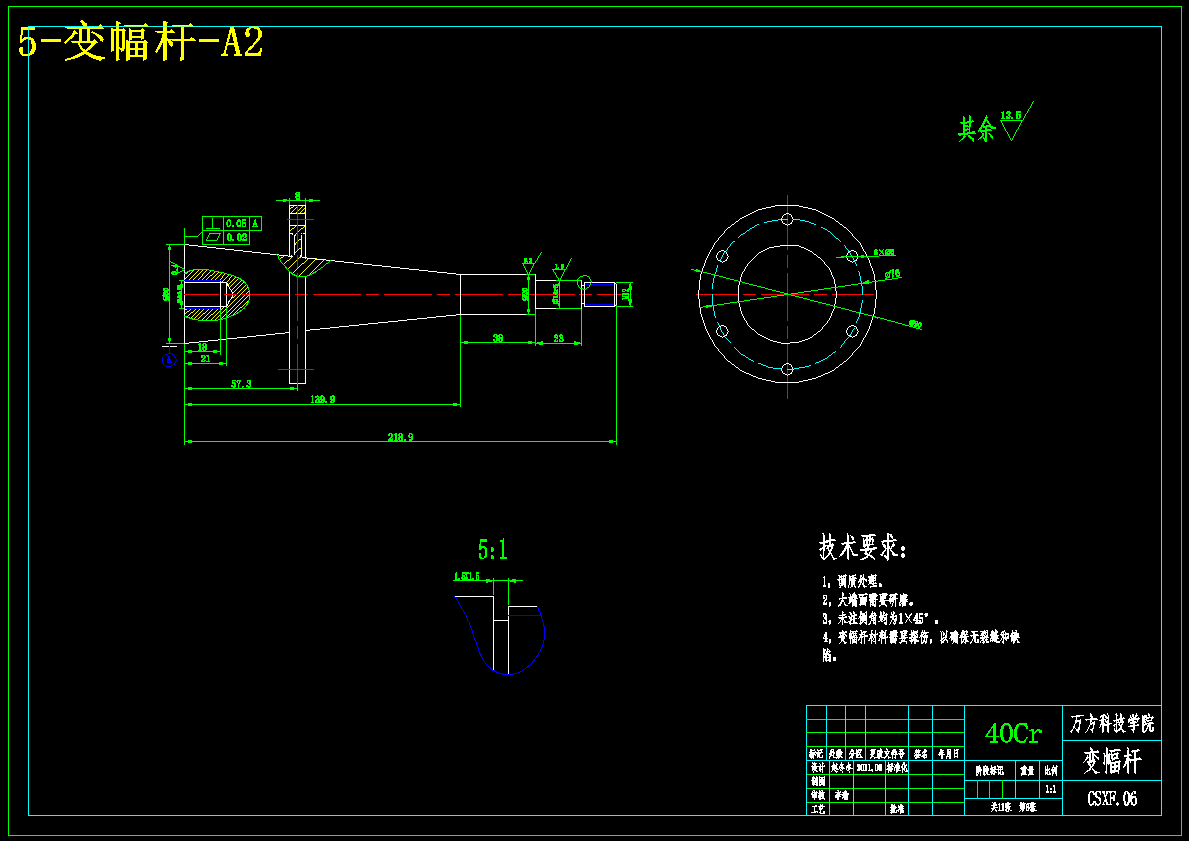Select the "1:1" scale cell
The width and height of the screenshot is (1189, 841).
pos(1050,789)
